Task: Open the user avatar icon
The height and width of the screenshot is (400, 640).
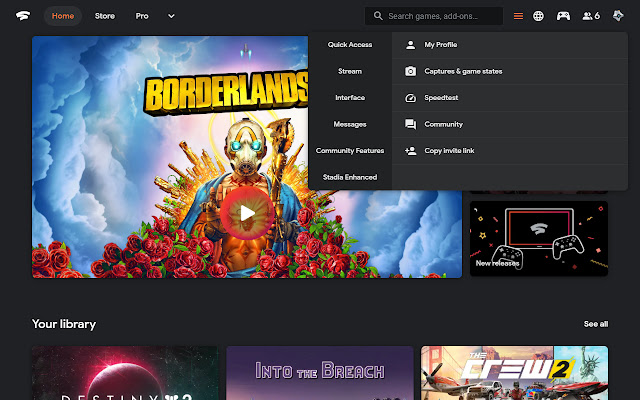Action: pos(618,16)
